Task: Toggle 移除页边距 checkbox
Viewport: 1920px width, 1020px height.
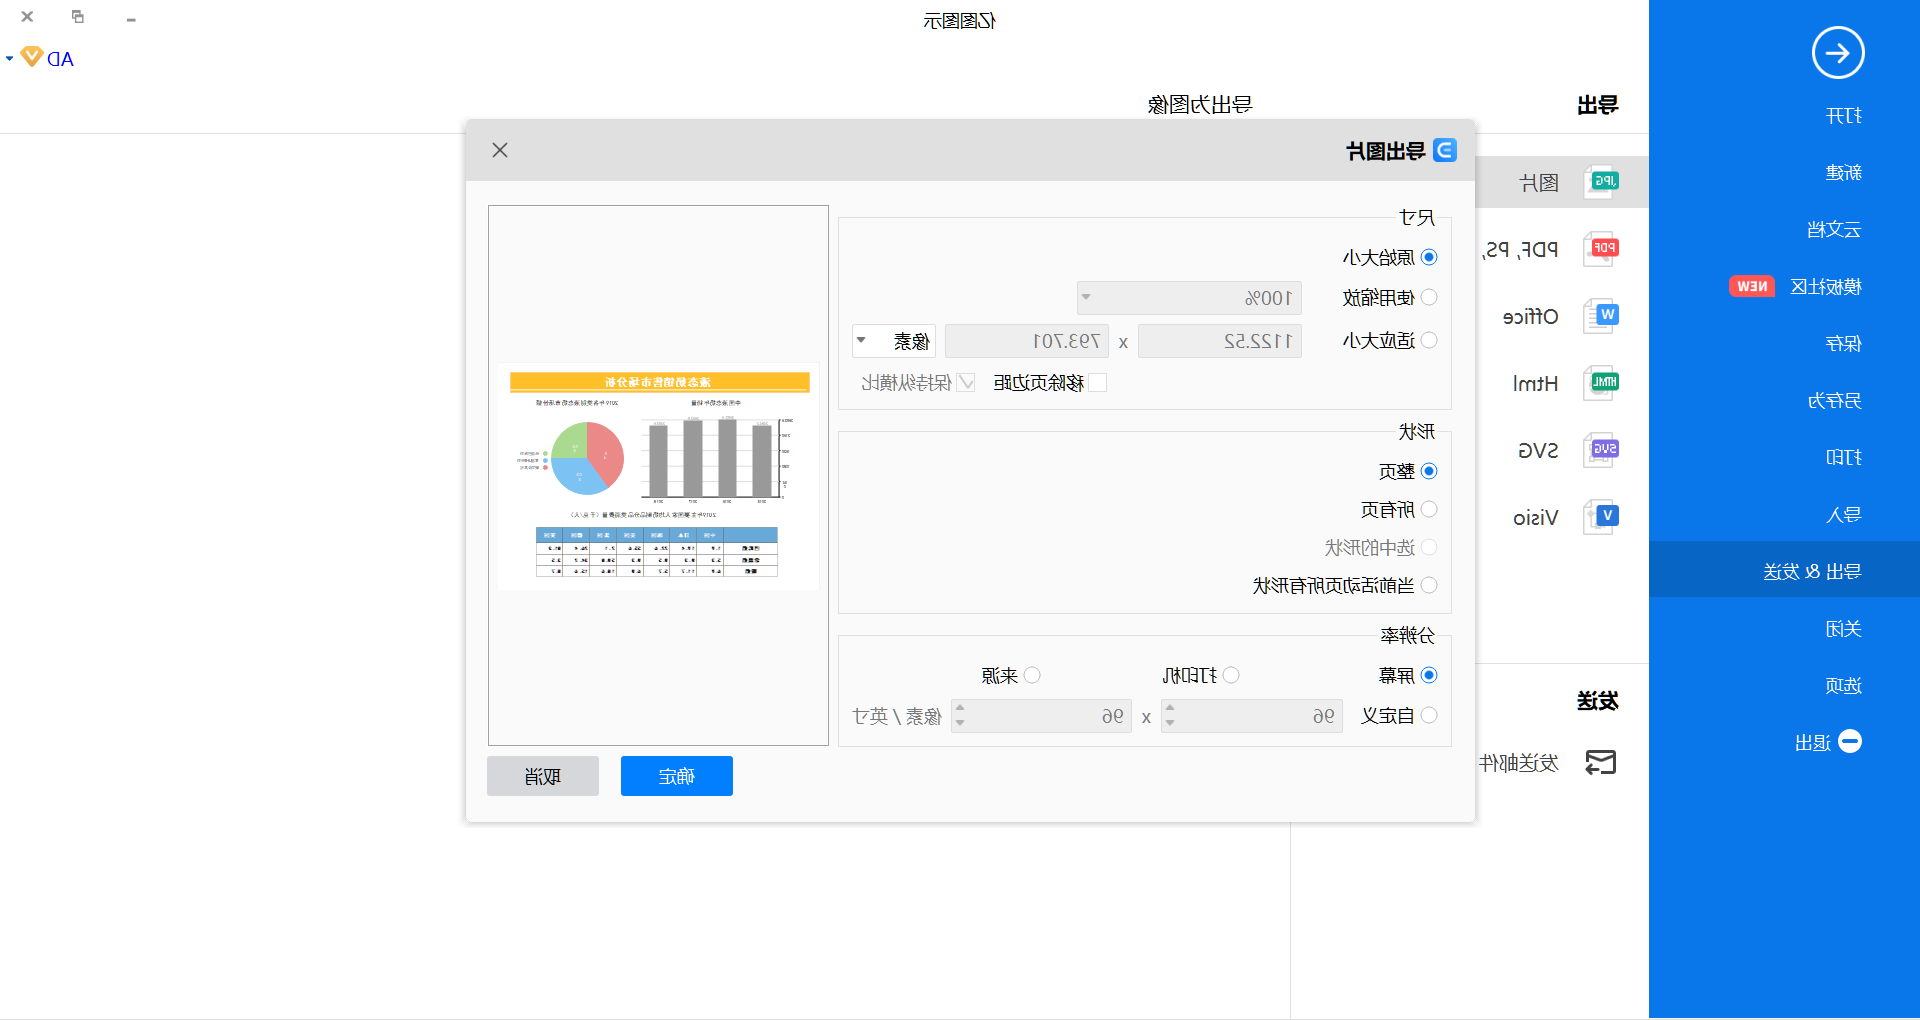Action: coord(1098,382)
